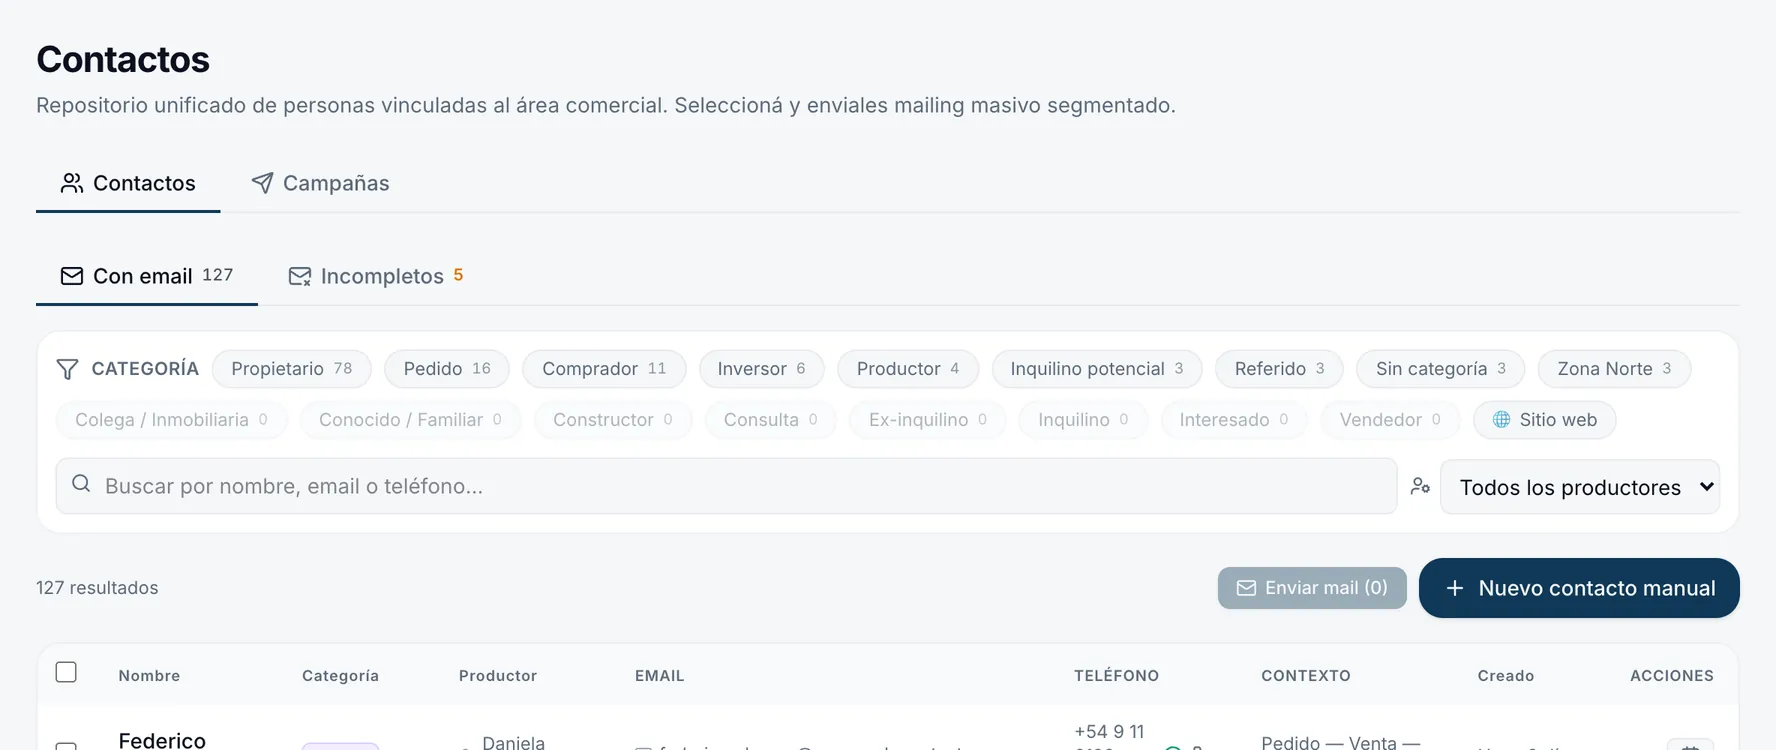The width and height of the screenshot is (1776, 750).
Task: Select the Vendedor category chip
Action: (1390, 420)
